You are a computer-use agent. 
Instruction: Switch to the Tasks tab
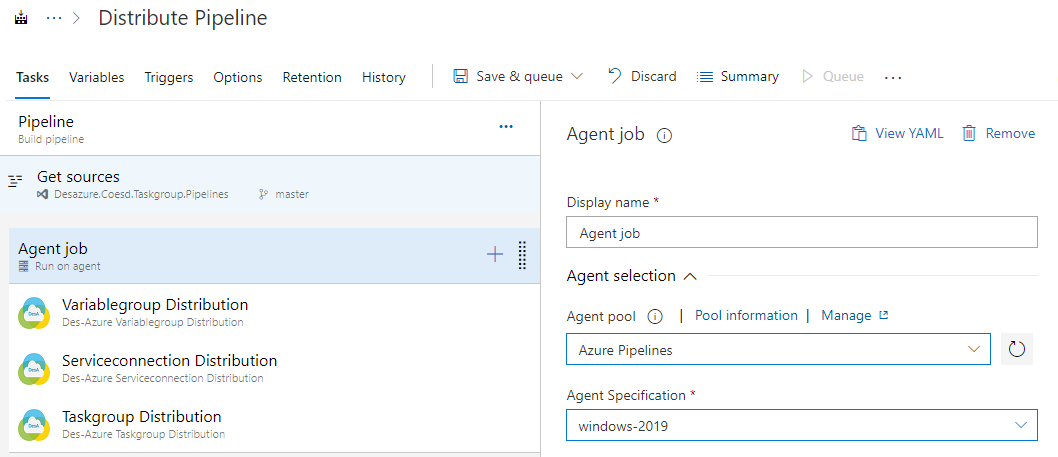(32, 77)
